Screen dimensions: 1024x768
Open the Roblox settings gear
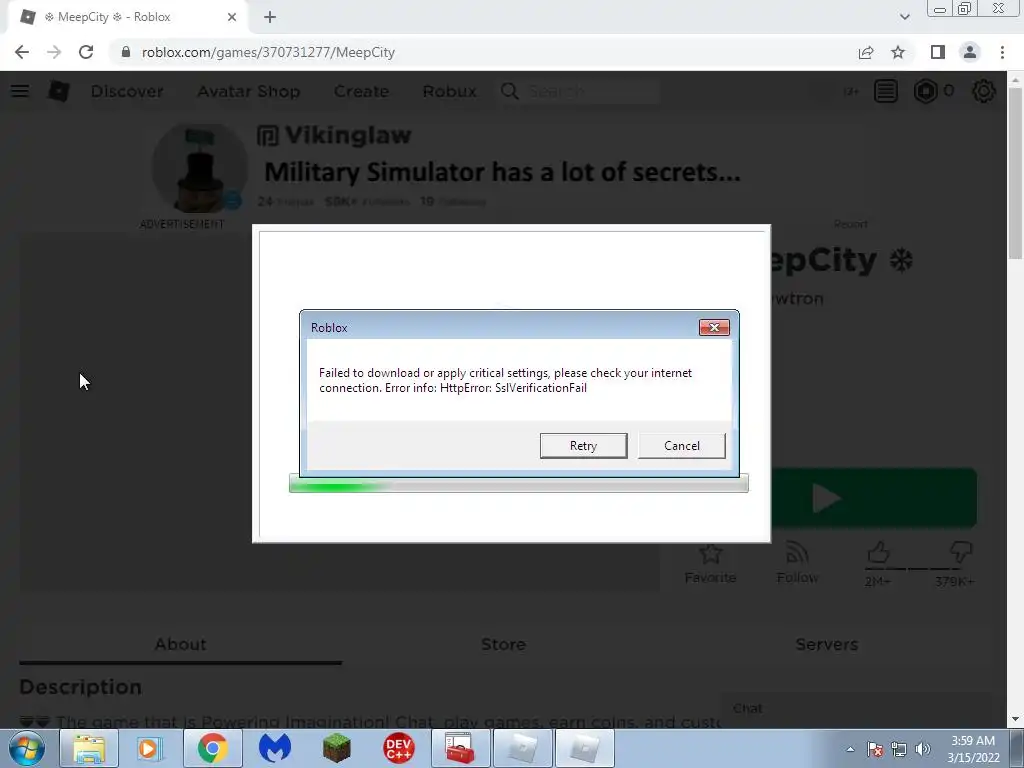coord(984,91)
